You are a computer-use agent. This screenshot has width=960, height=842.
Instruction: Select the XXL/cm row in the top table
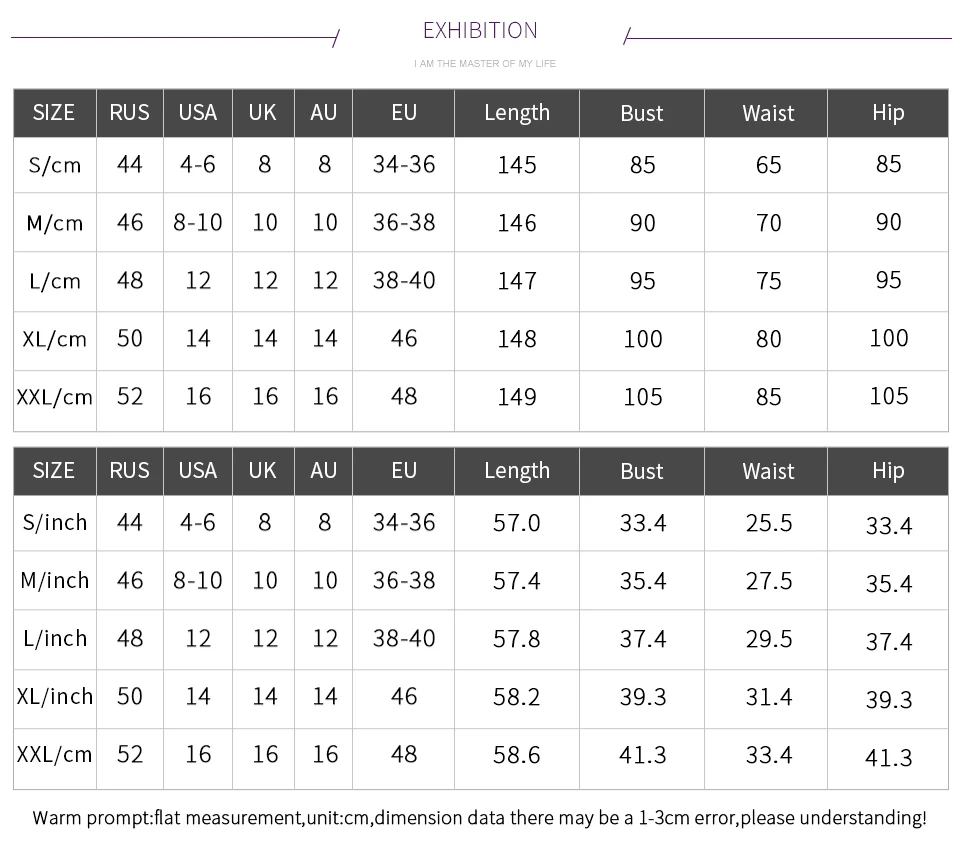click(x=481, y=397)
